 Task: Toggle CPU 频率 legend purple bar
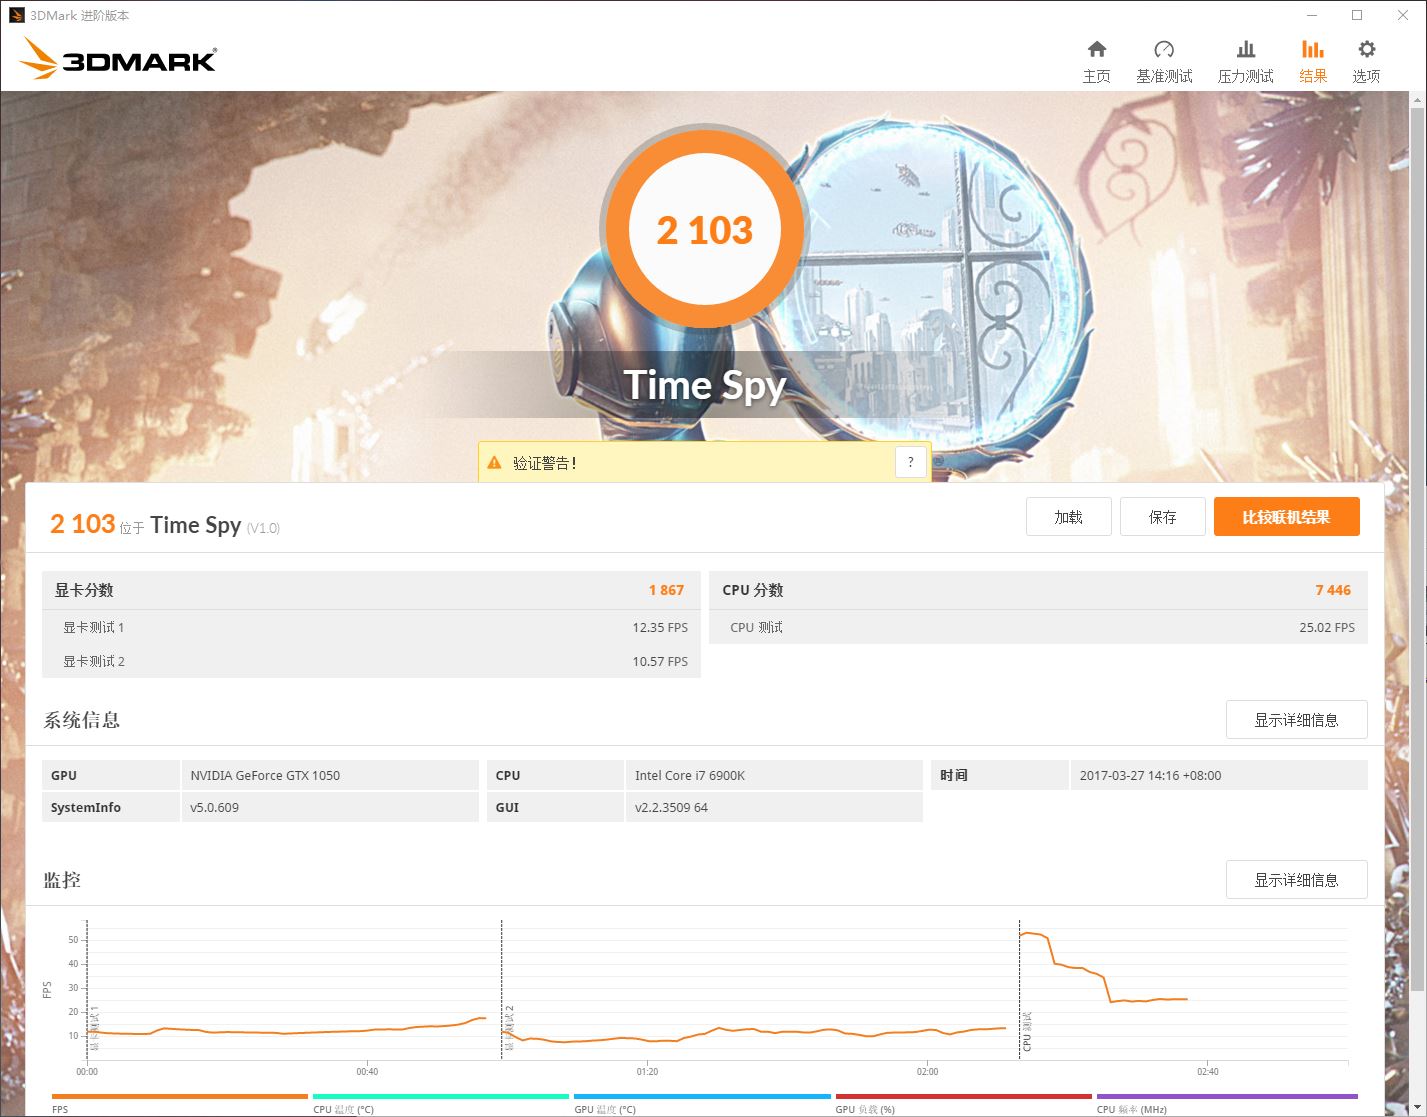[1227, 1097]
